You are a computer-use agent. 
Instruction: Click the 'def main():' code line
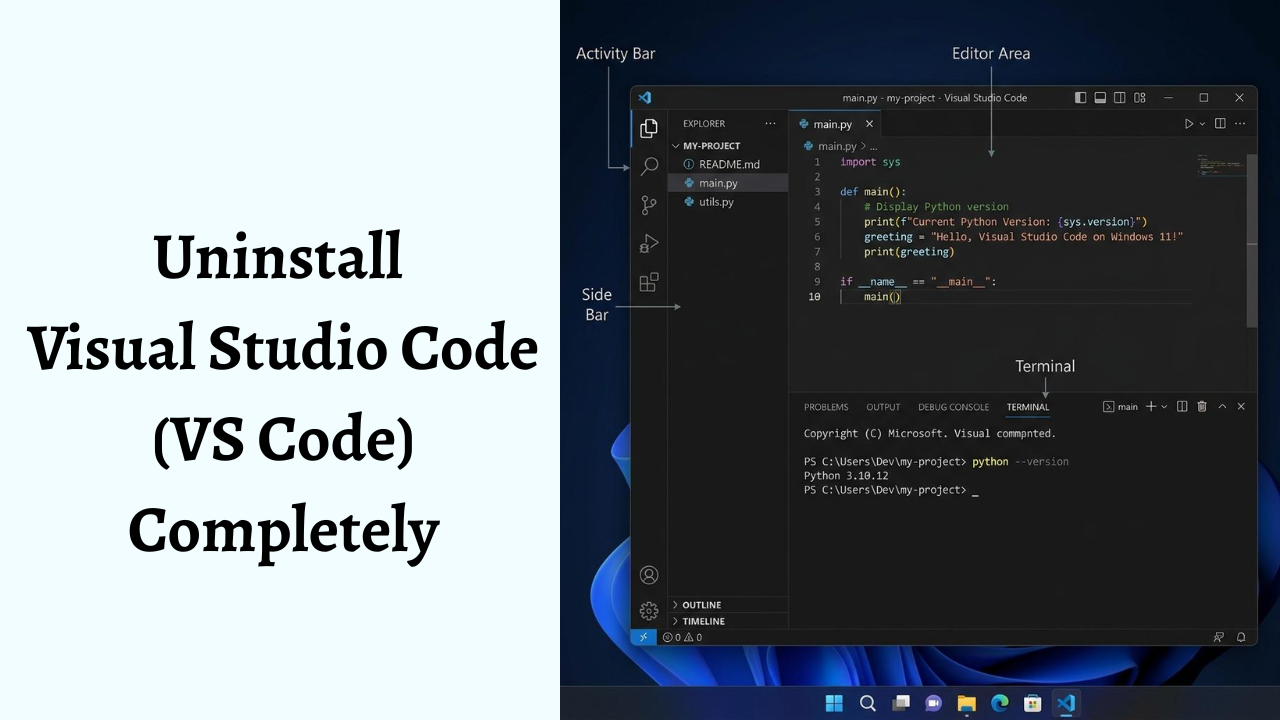(x=873, y=192)
